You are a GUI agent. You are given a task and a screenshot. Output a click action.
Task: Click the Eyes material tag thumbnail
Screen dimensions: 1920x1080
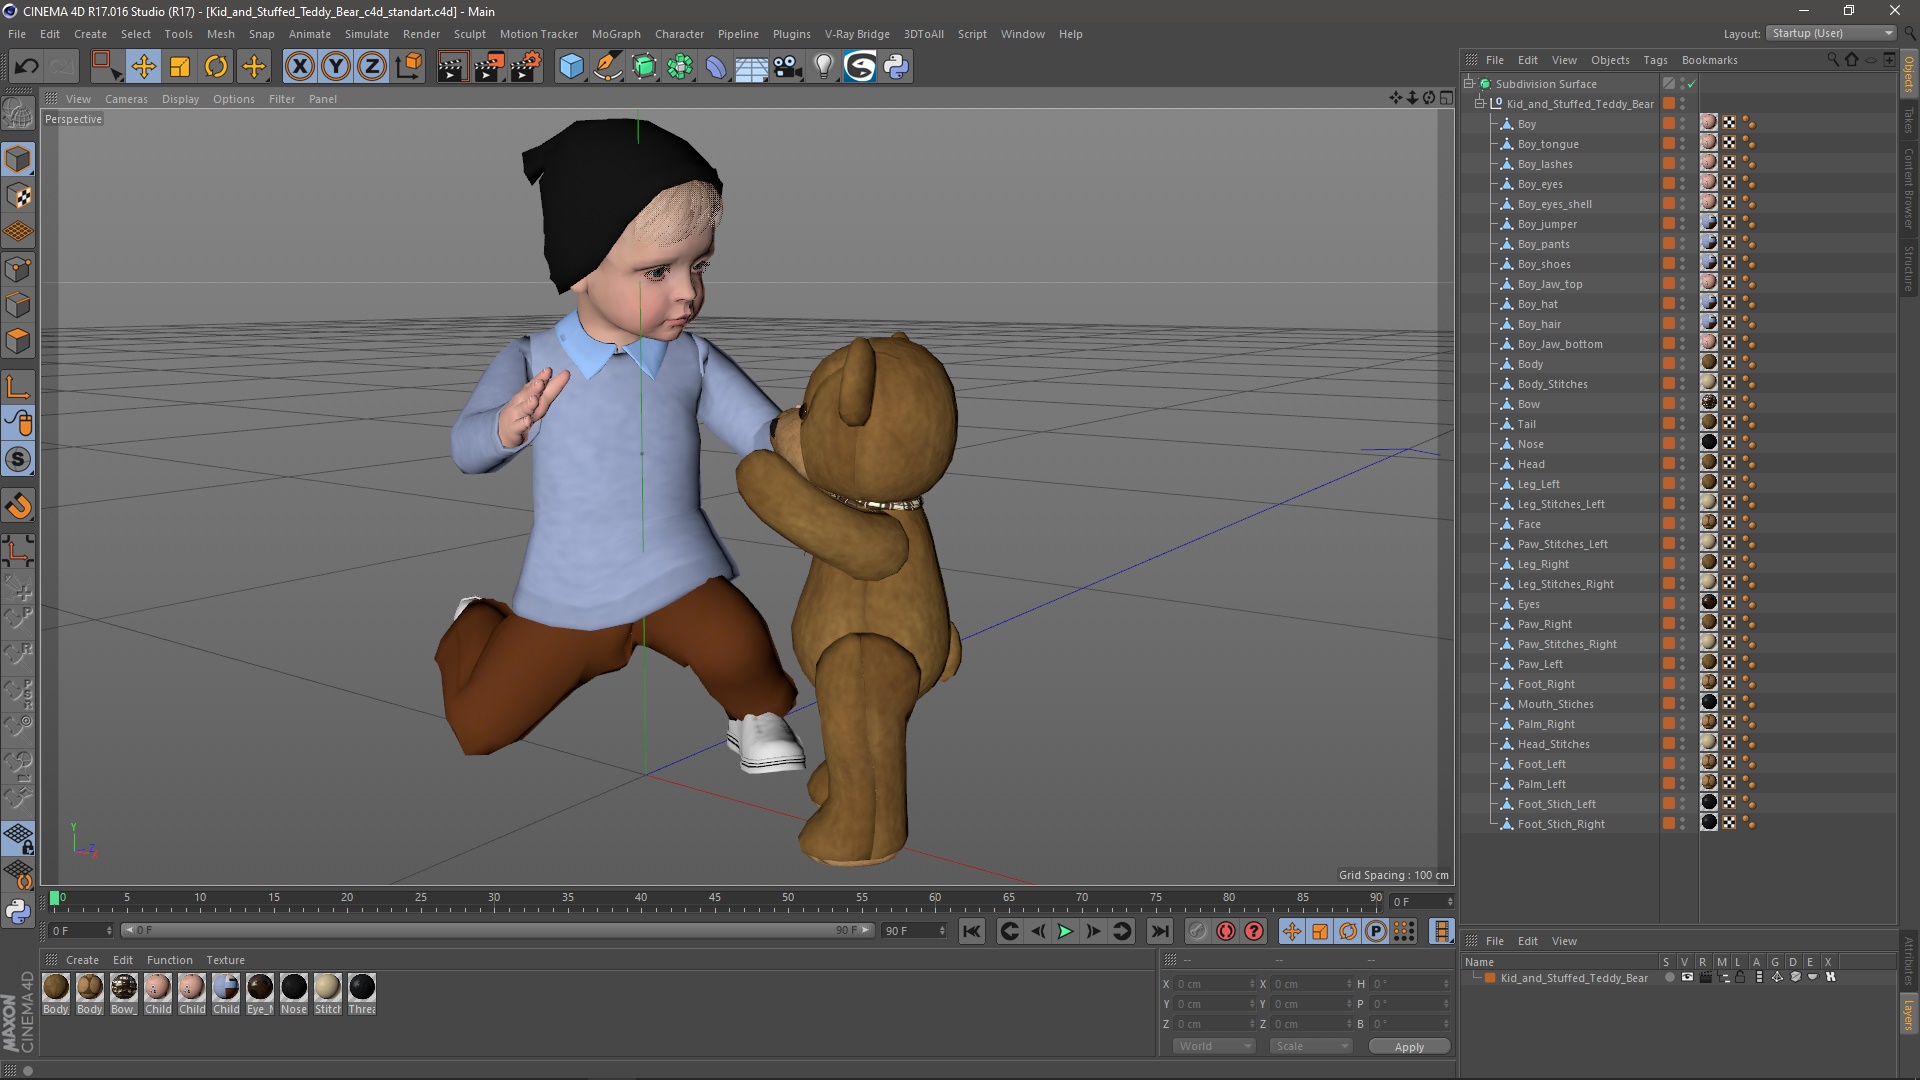point(1709,603)
